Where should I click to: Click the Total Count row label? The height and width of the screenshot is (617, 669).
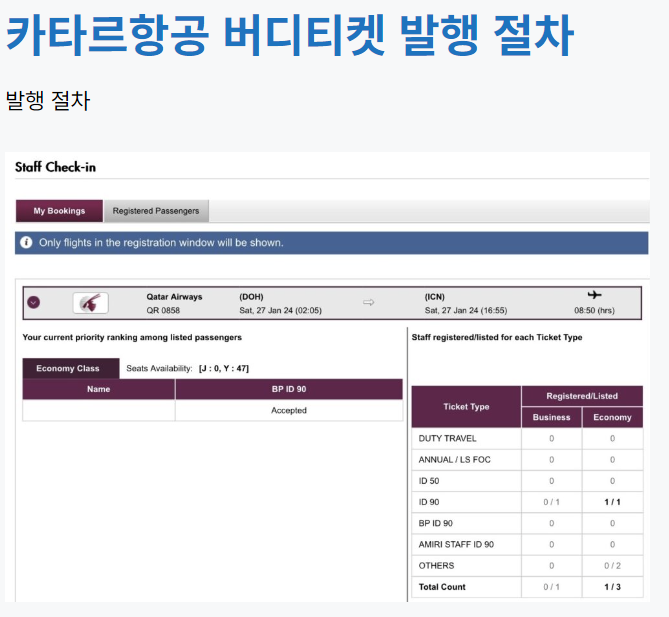pos(442,587)
